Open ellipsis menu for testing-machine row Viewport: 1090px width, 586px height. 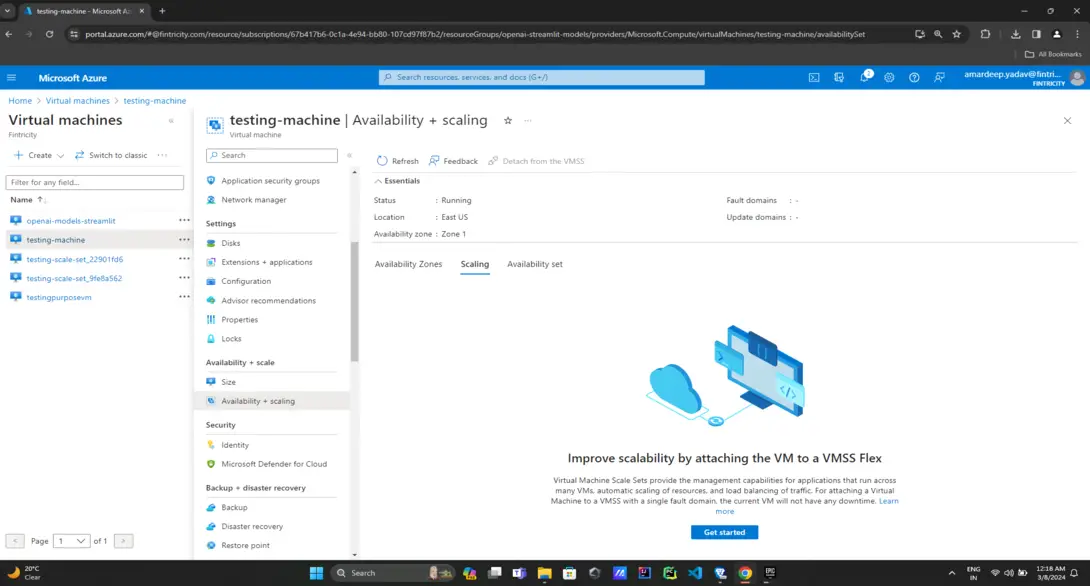click(184, 240)
